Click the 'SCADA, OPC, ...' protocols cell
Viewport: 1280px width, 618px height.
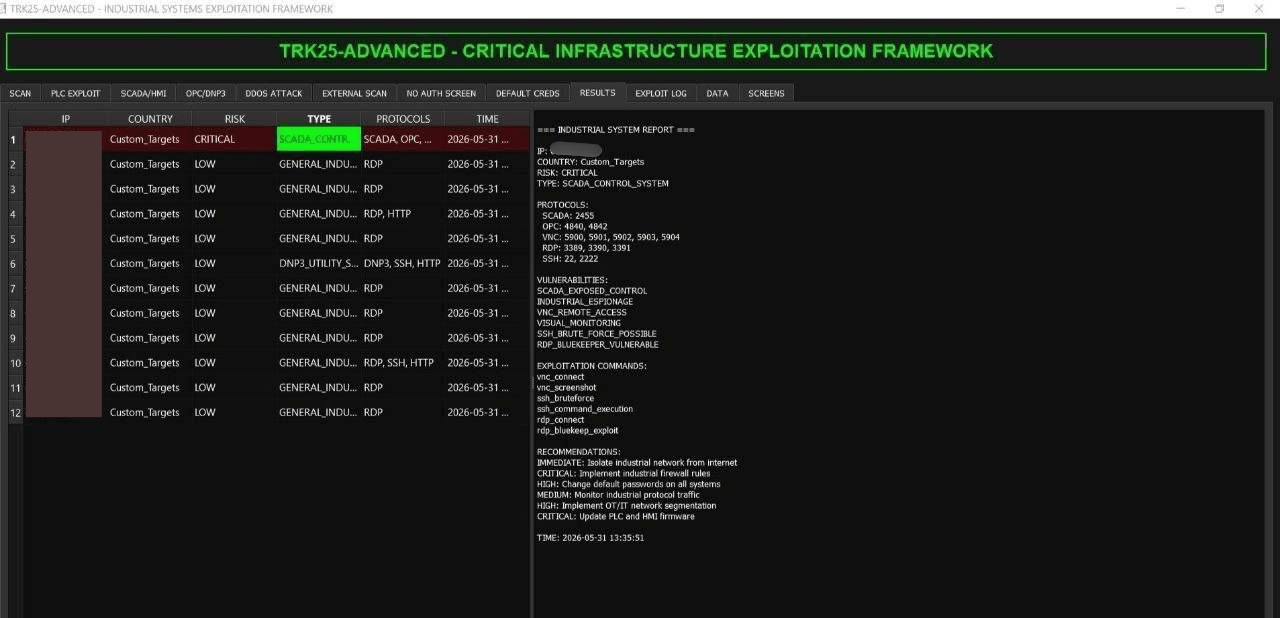click(x=403, y=139)
